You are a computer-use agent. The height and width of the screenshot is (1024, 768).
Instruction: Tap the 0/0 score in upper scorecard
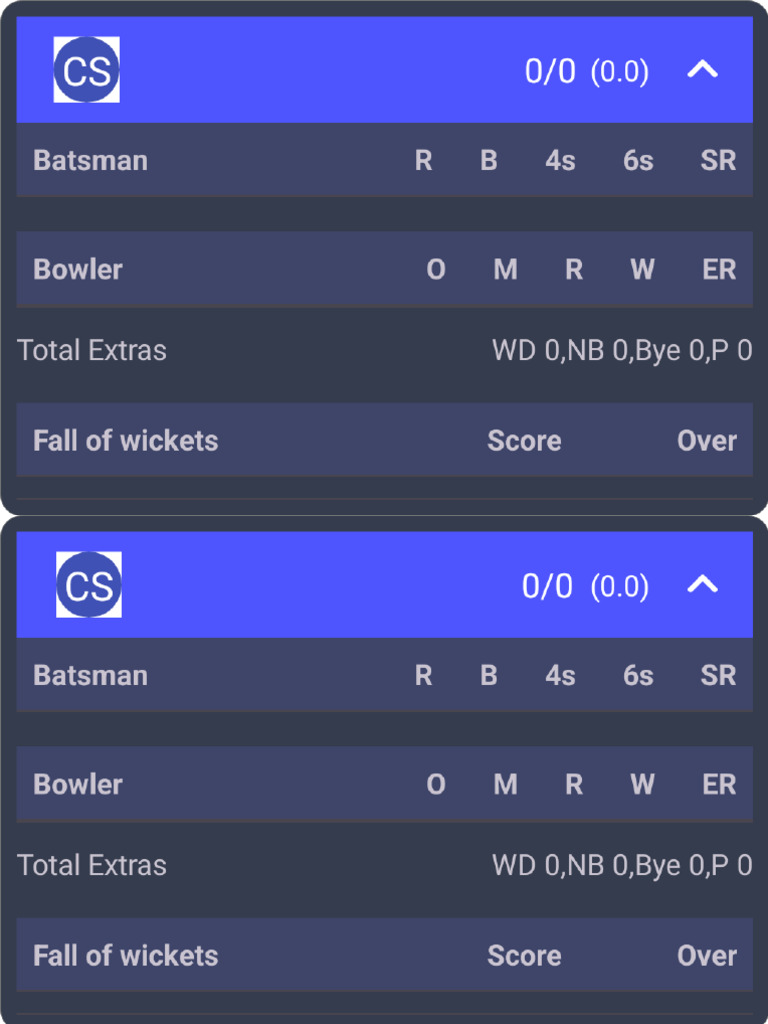550,72
